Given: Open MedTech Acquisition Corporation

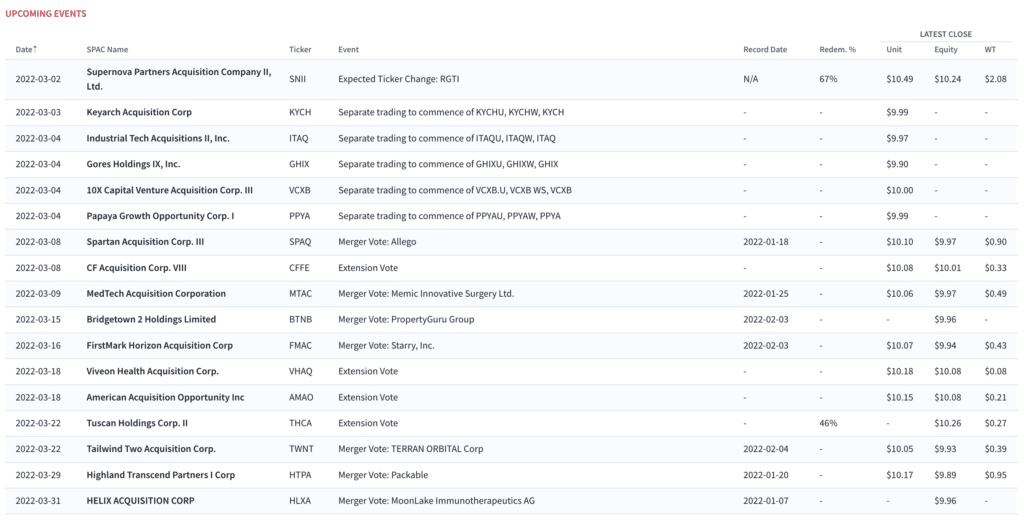Looking at the screenshot, I should 156,293.
